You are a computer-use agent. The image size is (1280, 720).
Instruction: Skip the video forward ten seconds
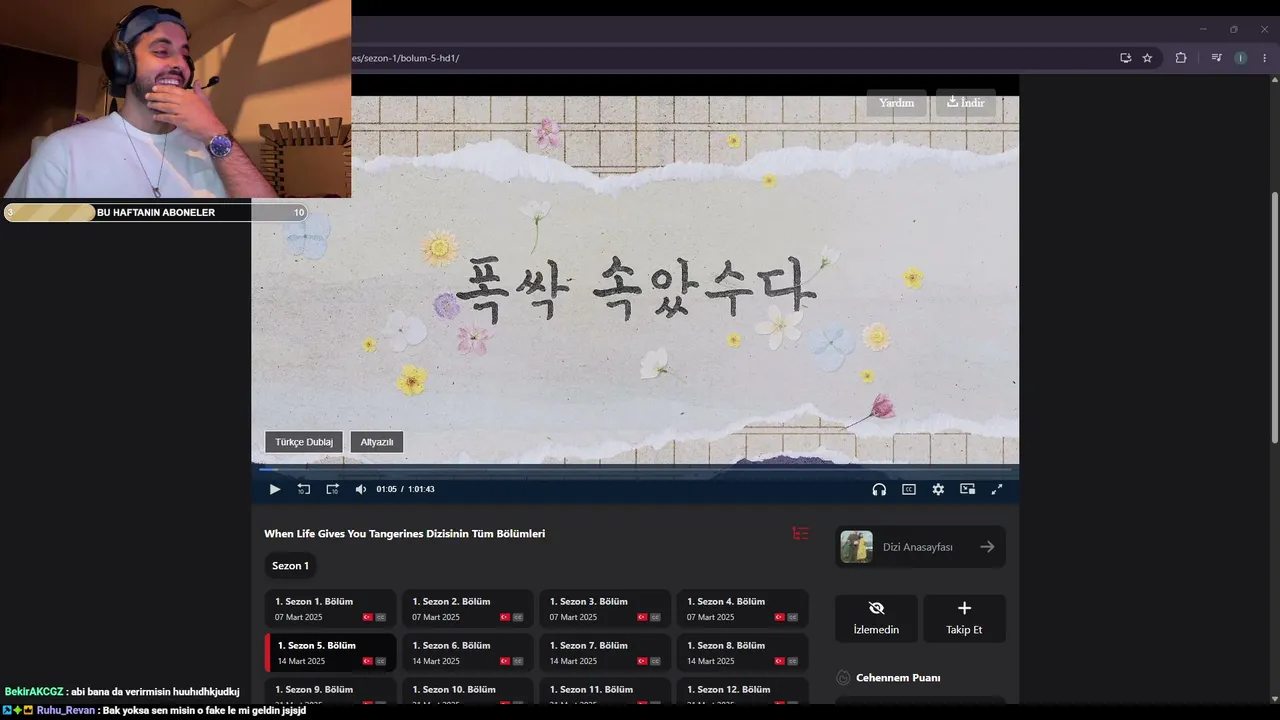pyautogui.click(x=332, y=489)
